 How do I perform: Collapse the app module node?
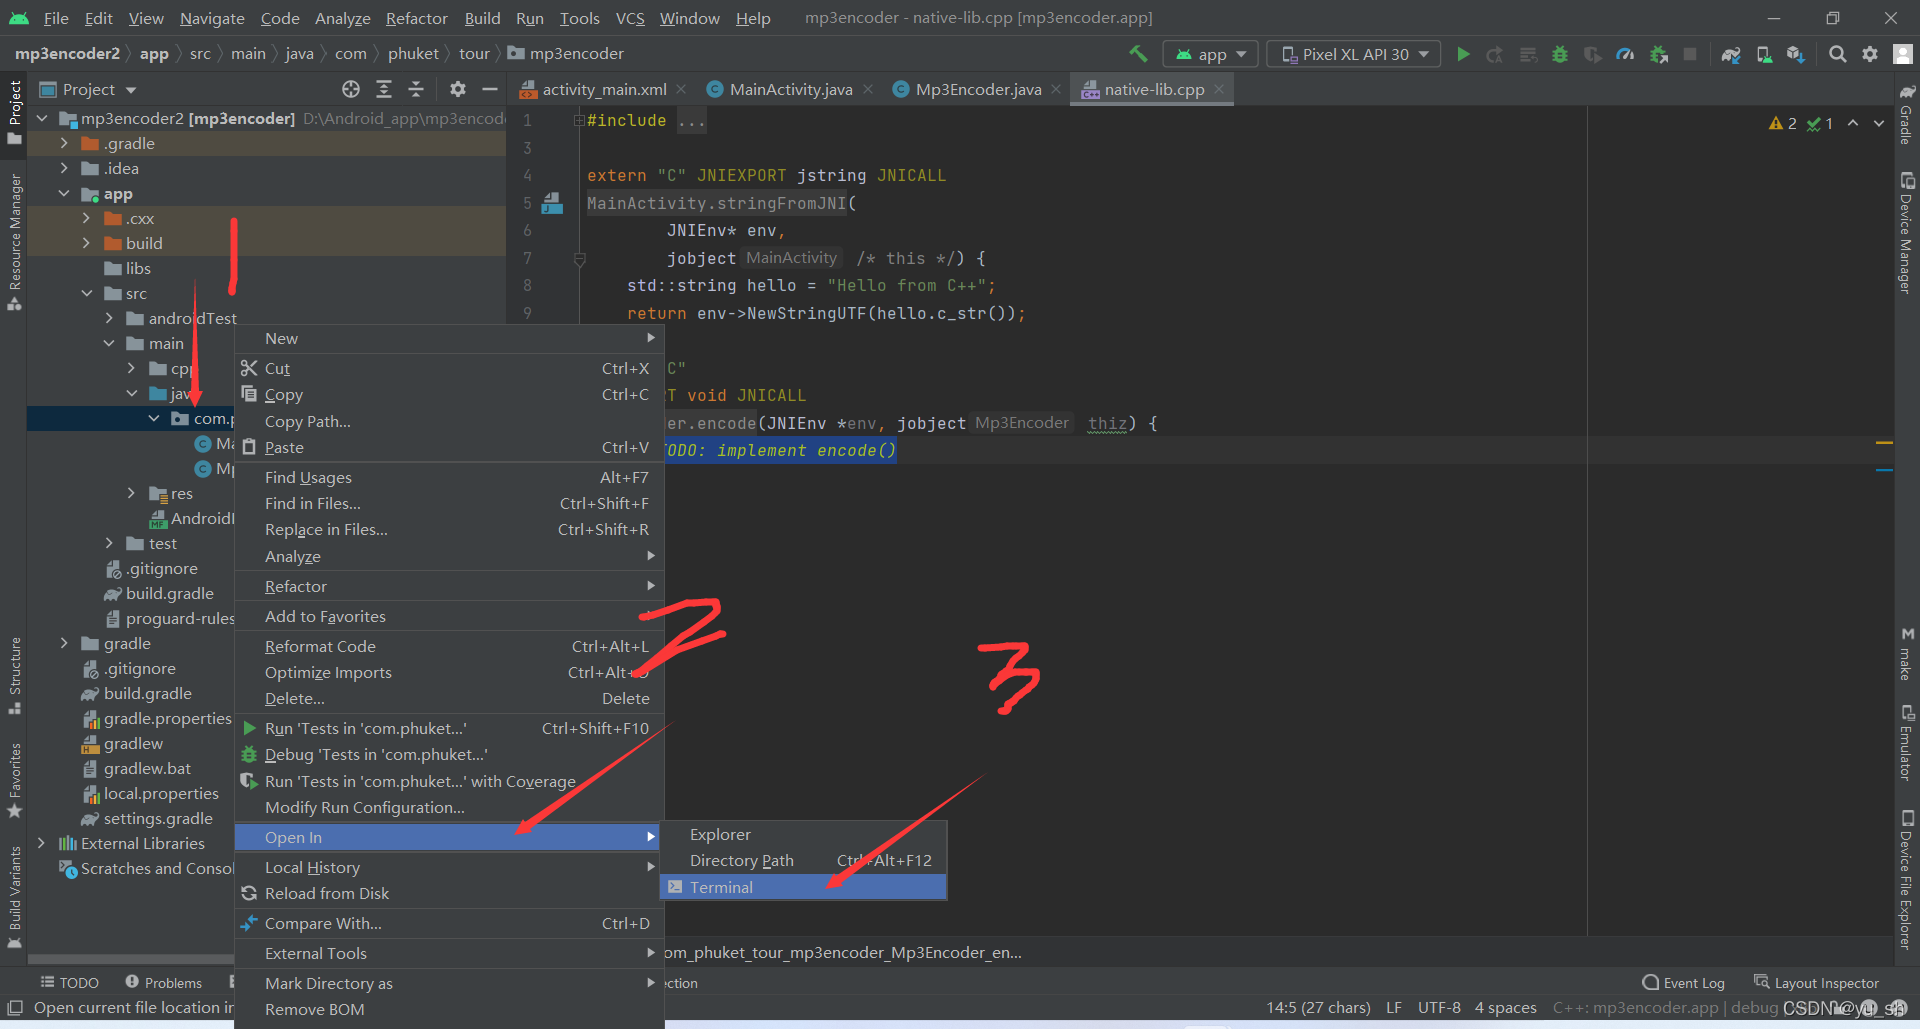coord(64,193)
